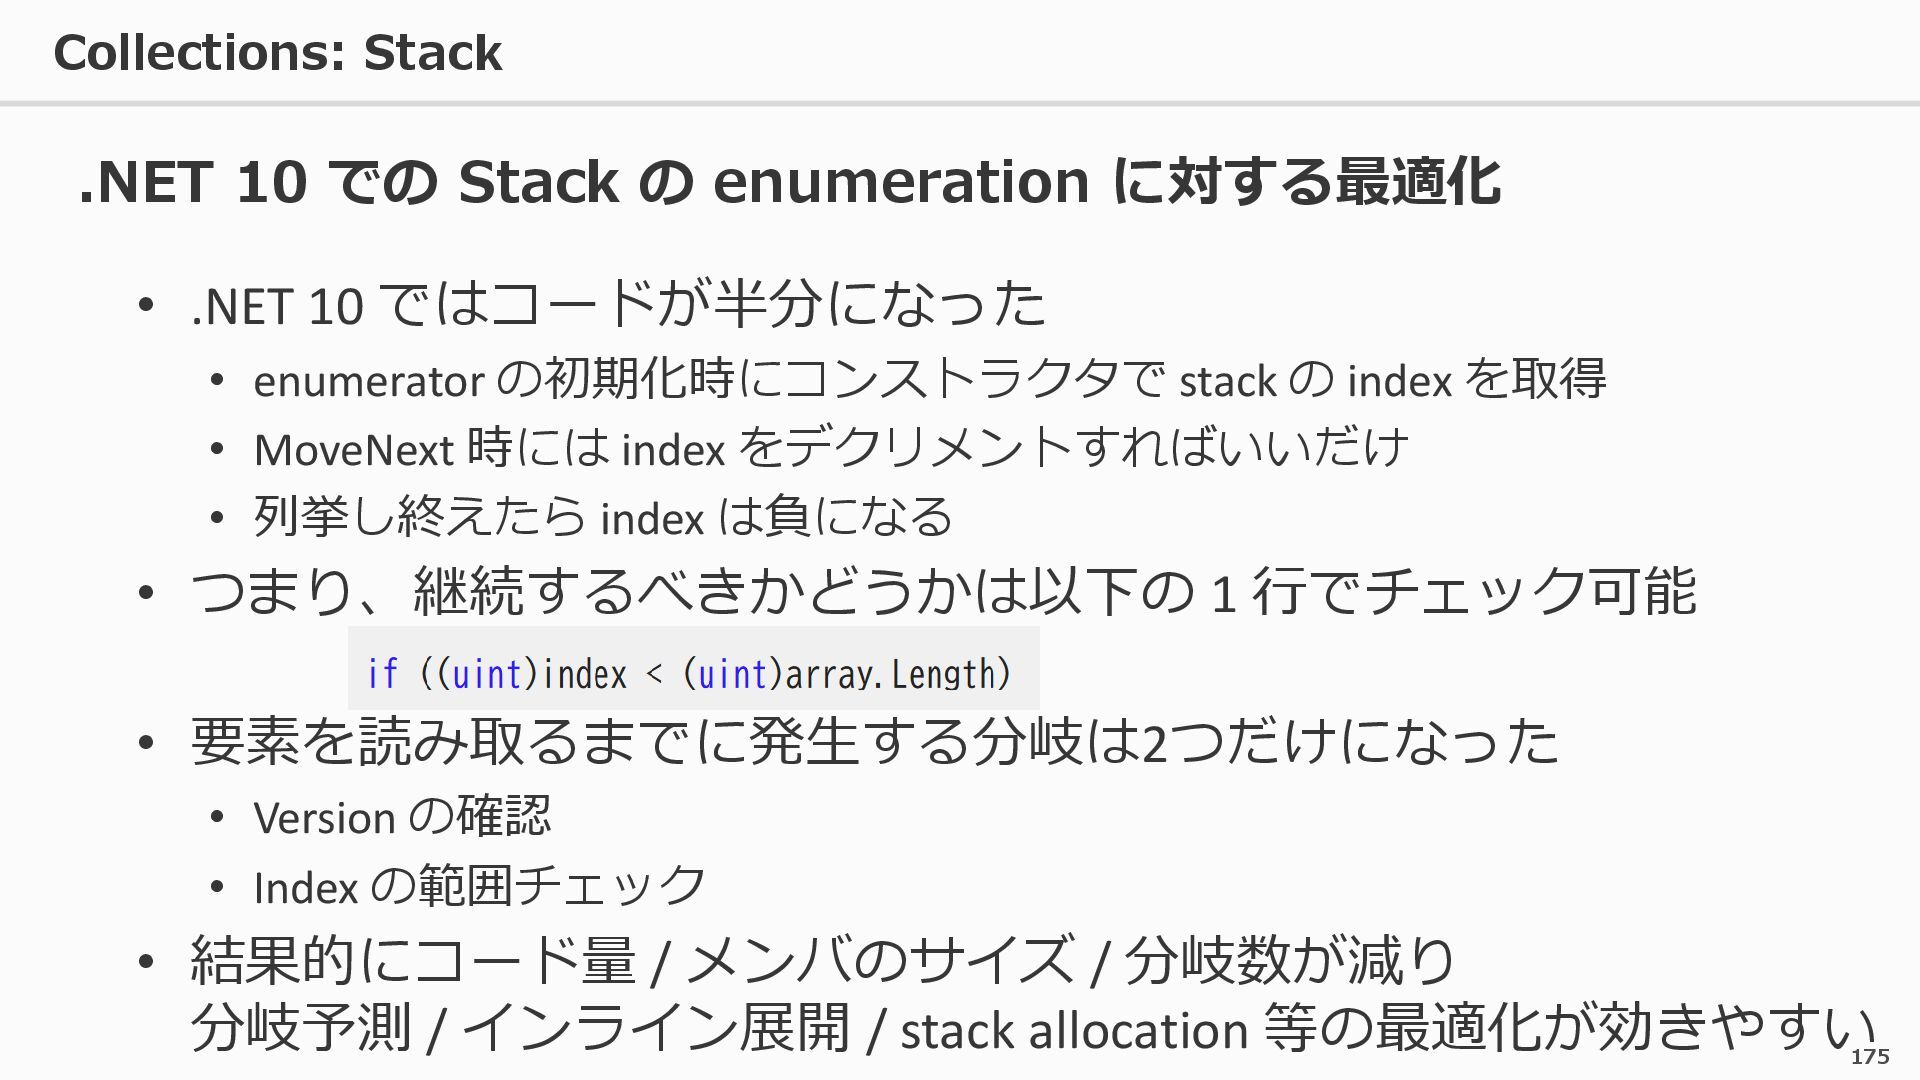The height and width of the screenshot is (1080, 1920).
Task: Click the 'enumerator の初期化時に' sub-bullet line
Action: 929,380
